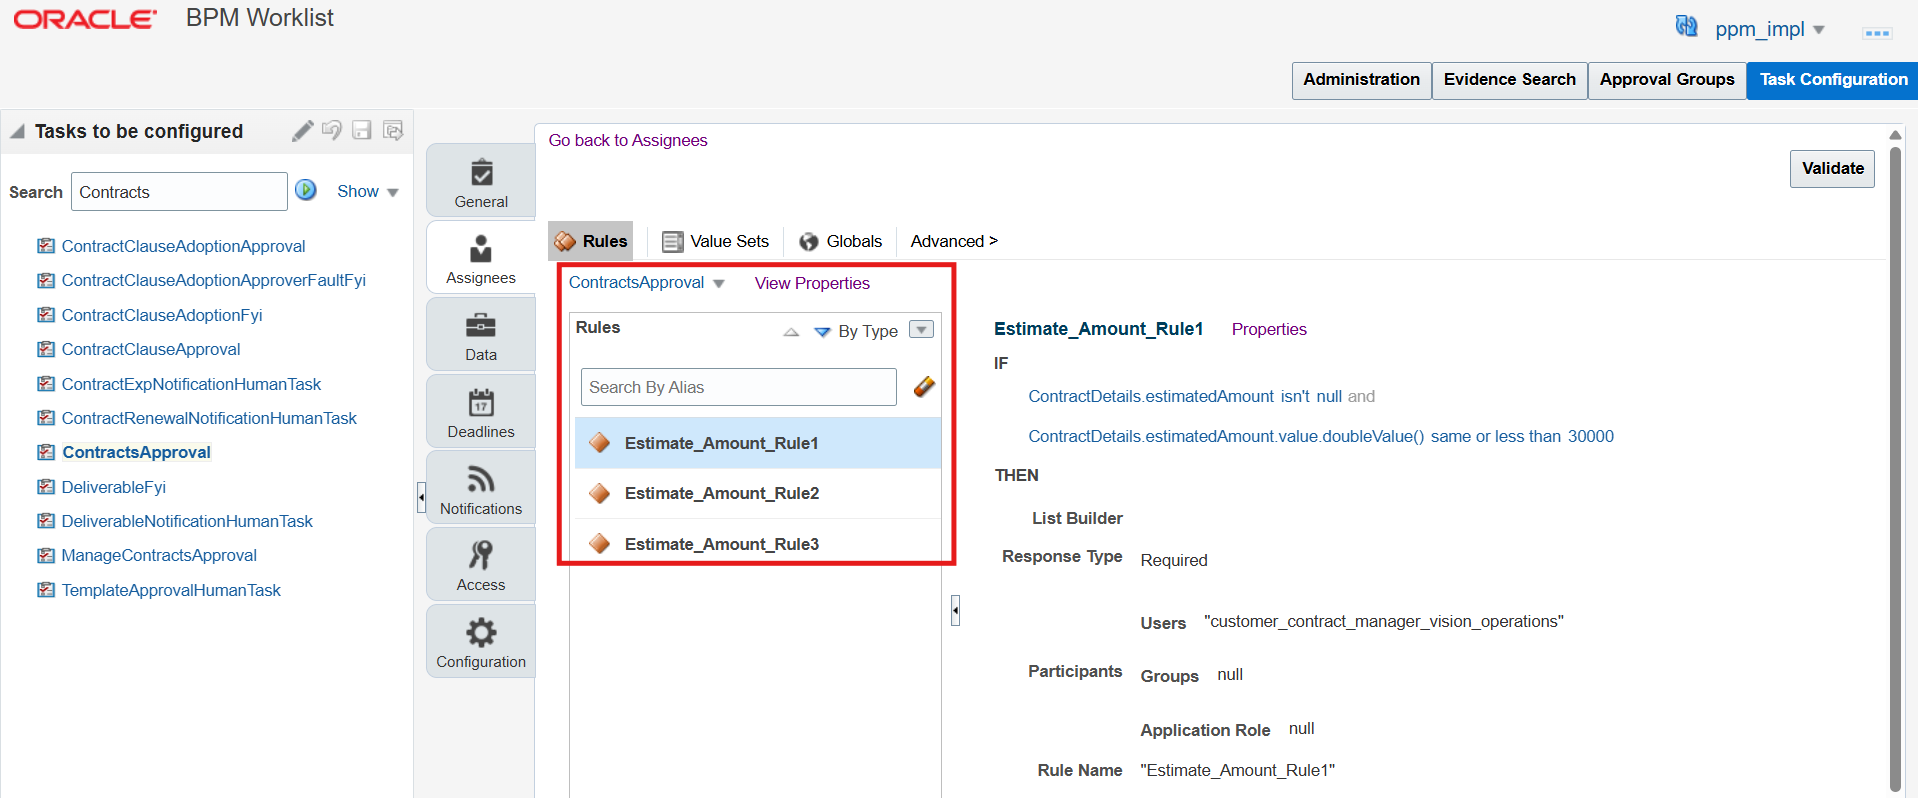Select Estimate_Amount_Rule1 in the rules list
This screenshot has width=1918, height=798.
tap(758, 443)
